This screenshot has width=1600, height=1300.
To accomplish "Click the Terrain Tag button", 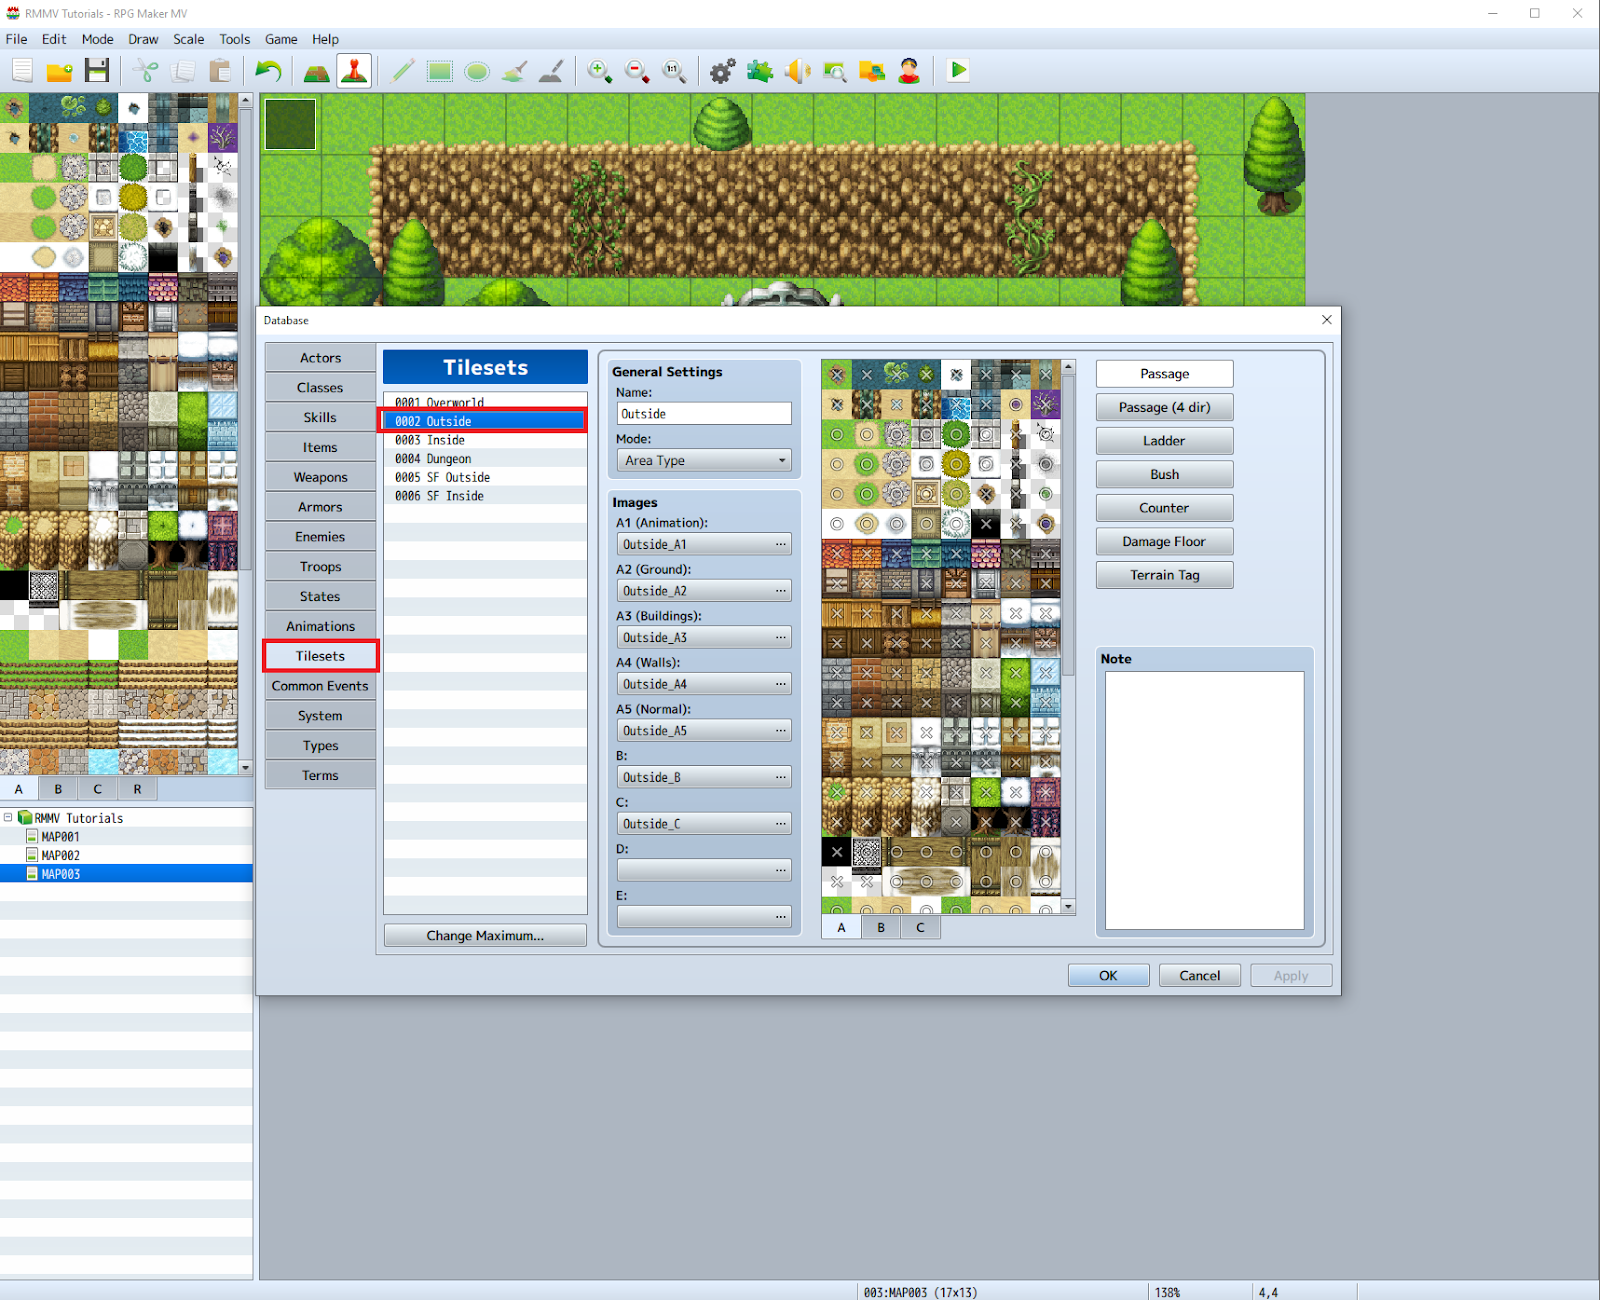I will click(x=1164, y=575).
